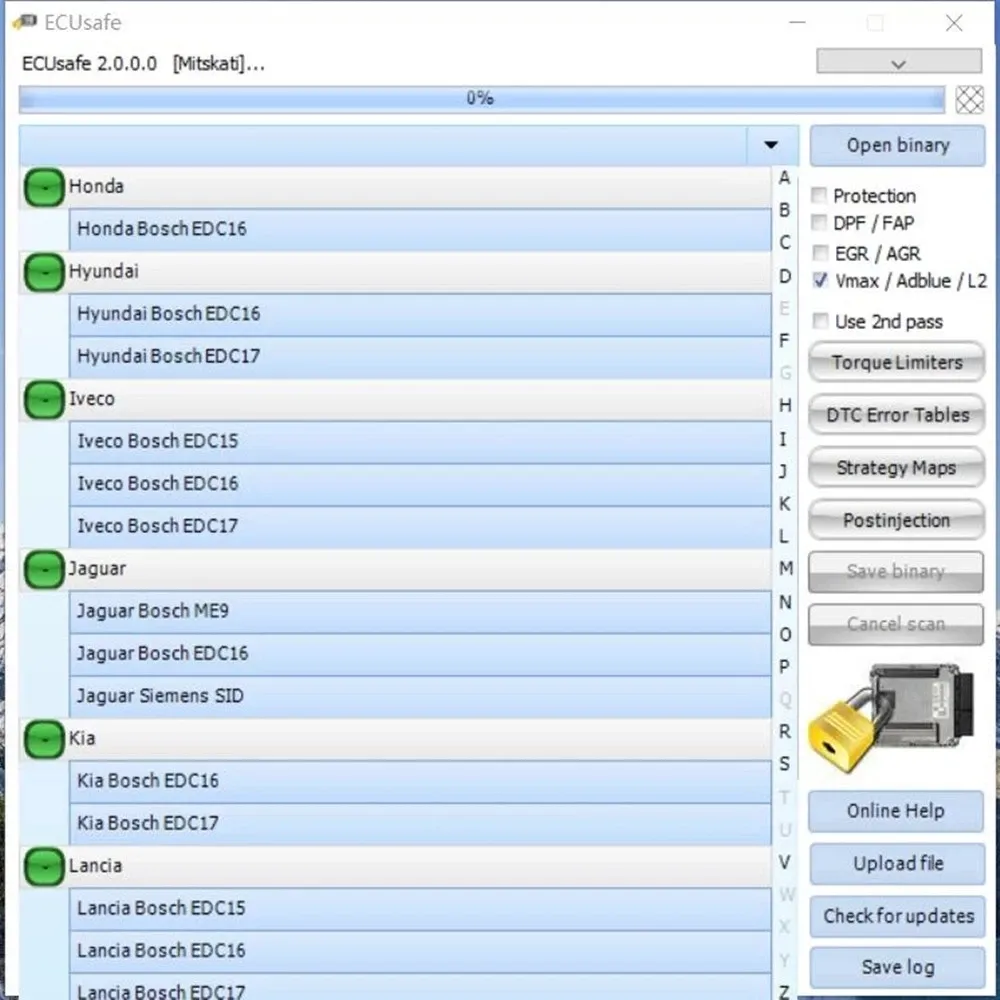1000x1000 pixels.
Task: Open the top-right language dropdown
Action: tap(898, 62)
